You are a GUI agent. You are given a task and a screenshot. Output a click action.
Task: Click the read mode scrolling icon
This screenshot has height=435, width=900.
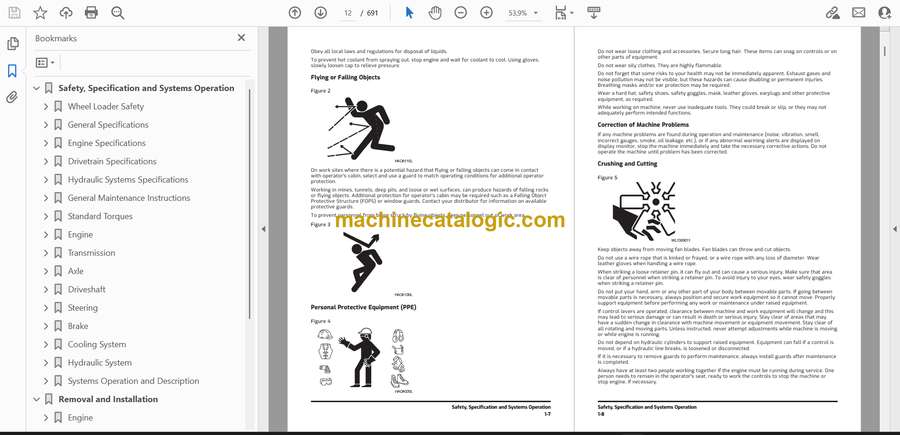594,13
